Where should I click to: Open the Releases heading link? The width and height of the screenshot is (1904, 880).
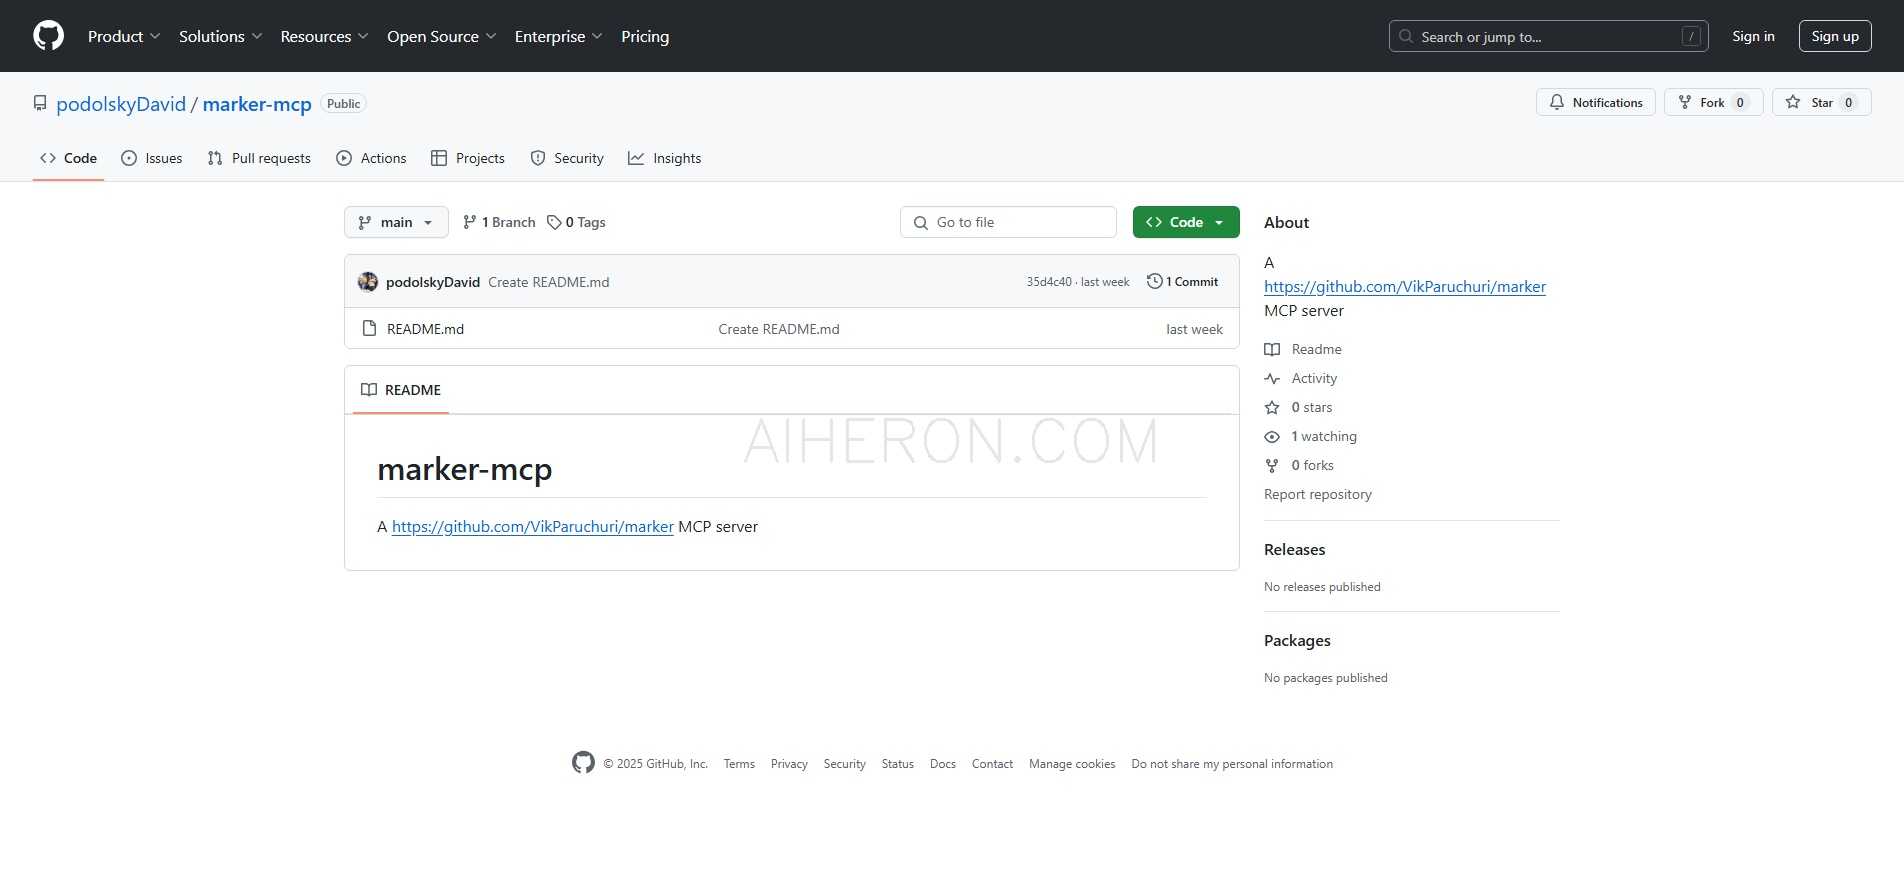pyautogui.click(x=1294, y=550)
